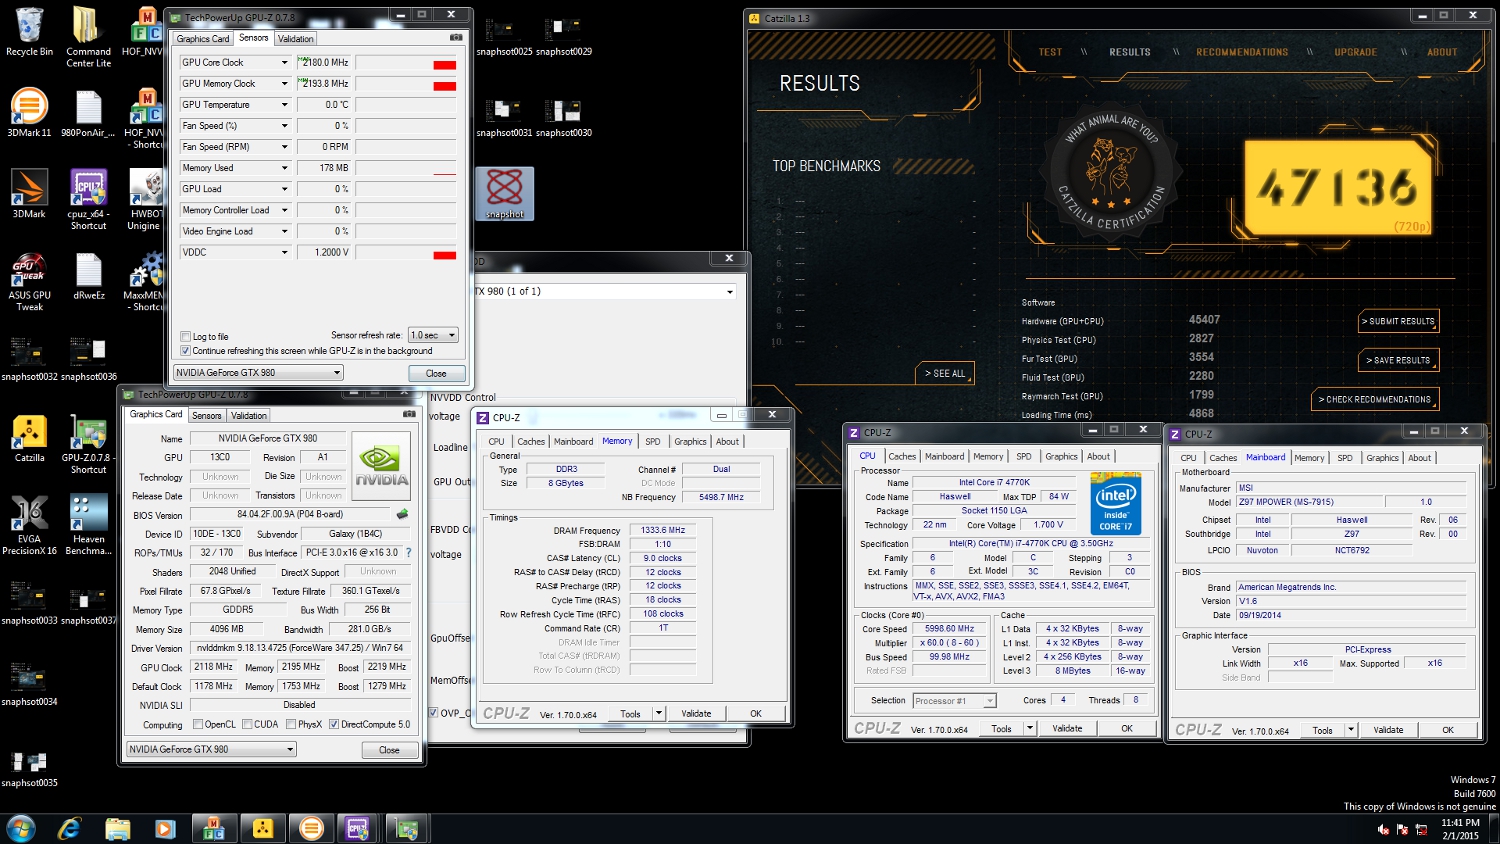The image size is (1500, 844).
Task: Toggle CUDA computing checkbox
Action: [x=247, y=724]
